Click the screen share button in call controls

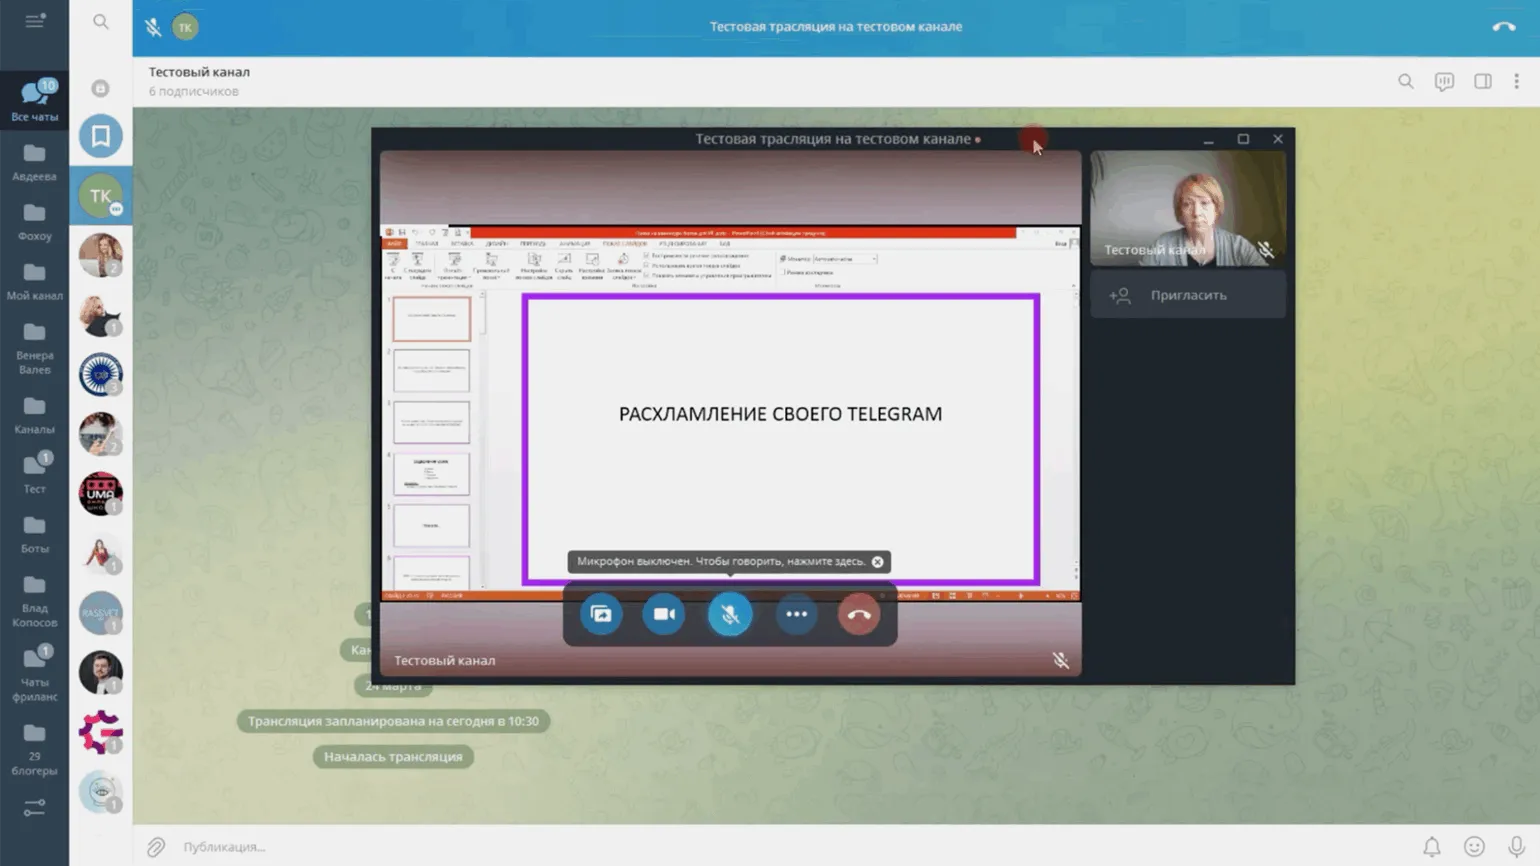pyautogui.click(x=601, y=614)
